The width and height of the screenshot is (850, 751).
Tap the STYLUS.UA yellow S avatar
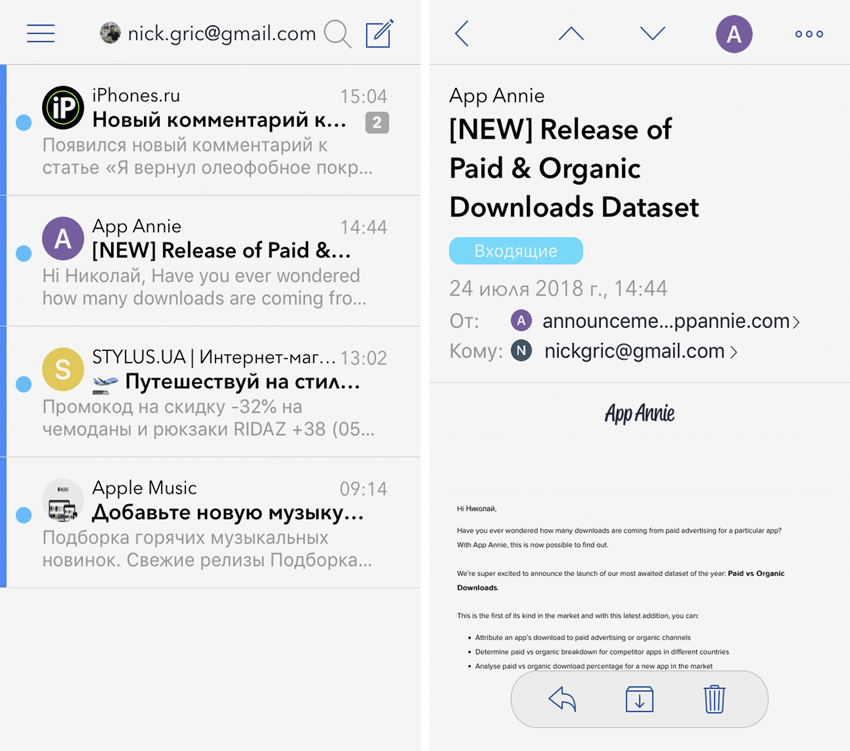63,369
